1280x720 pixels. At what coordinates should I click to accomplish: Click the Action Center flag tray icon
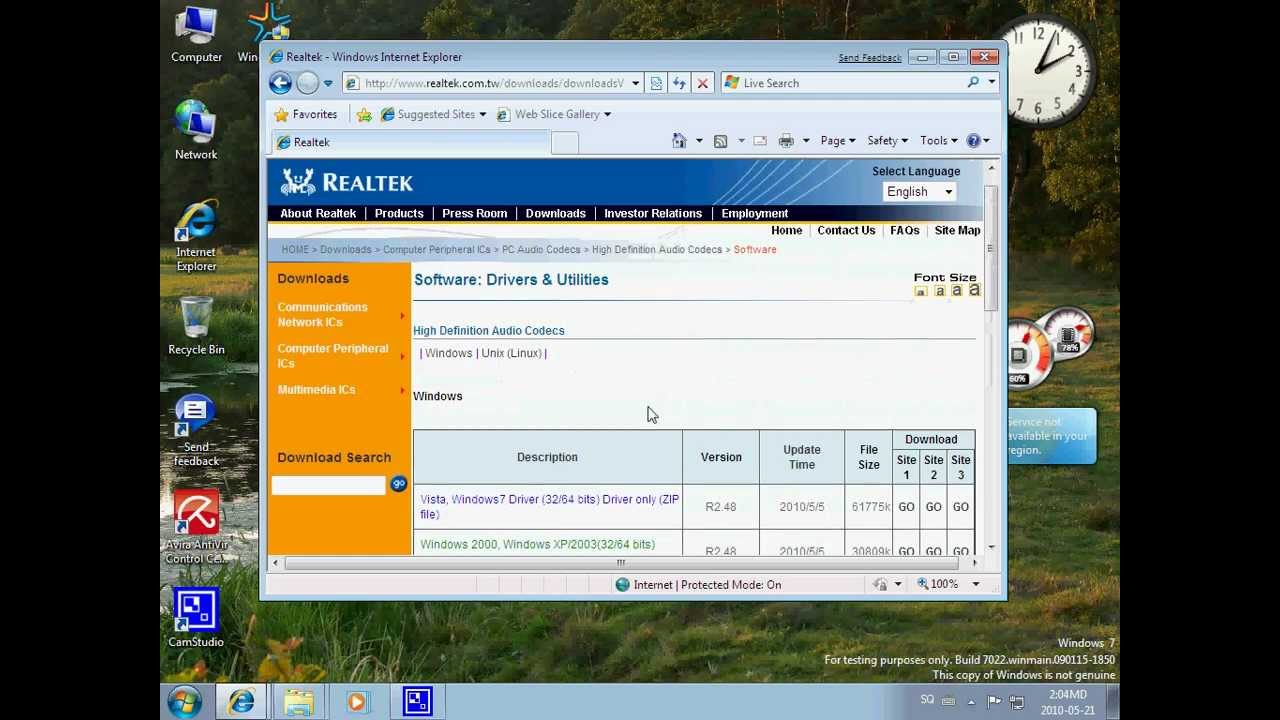pos(994,702)
